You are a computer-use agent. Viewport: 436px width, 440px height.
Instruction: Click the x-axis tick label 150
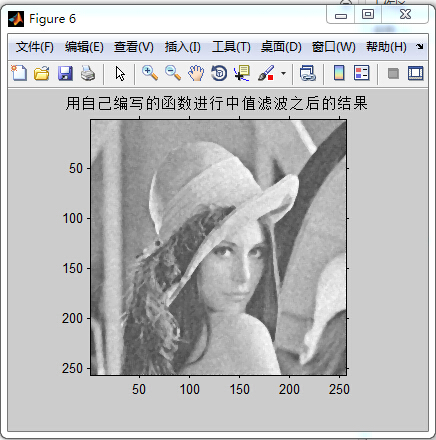239,389
